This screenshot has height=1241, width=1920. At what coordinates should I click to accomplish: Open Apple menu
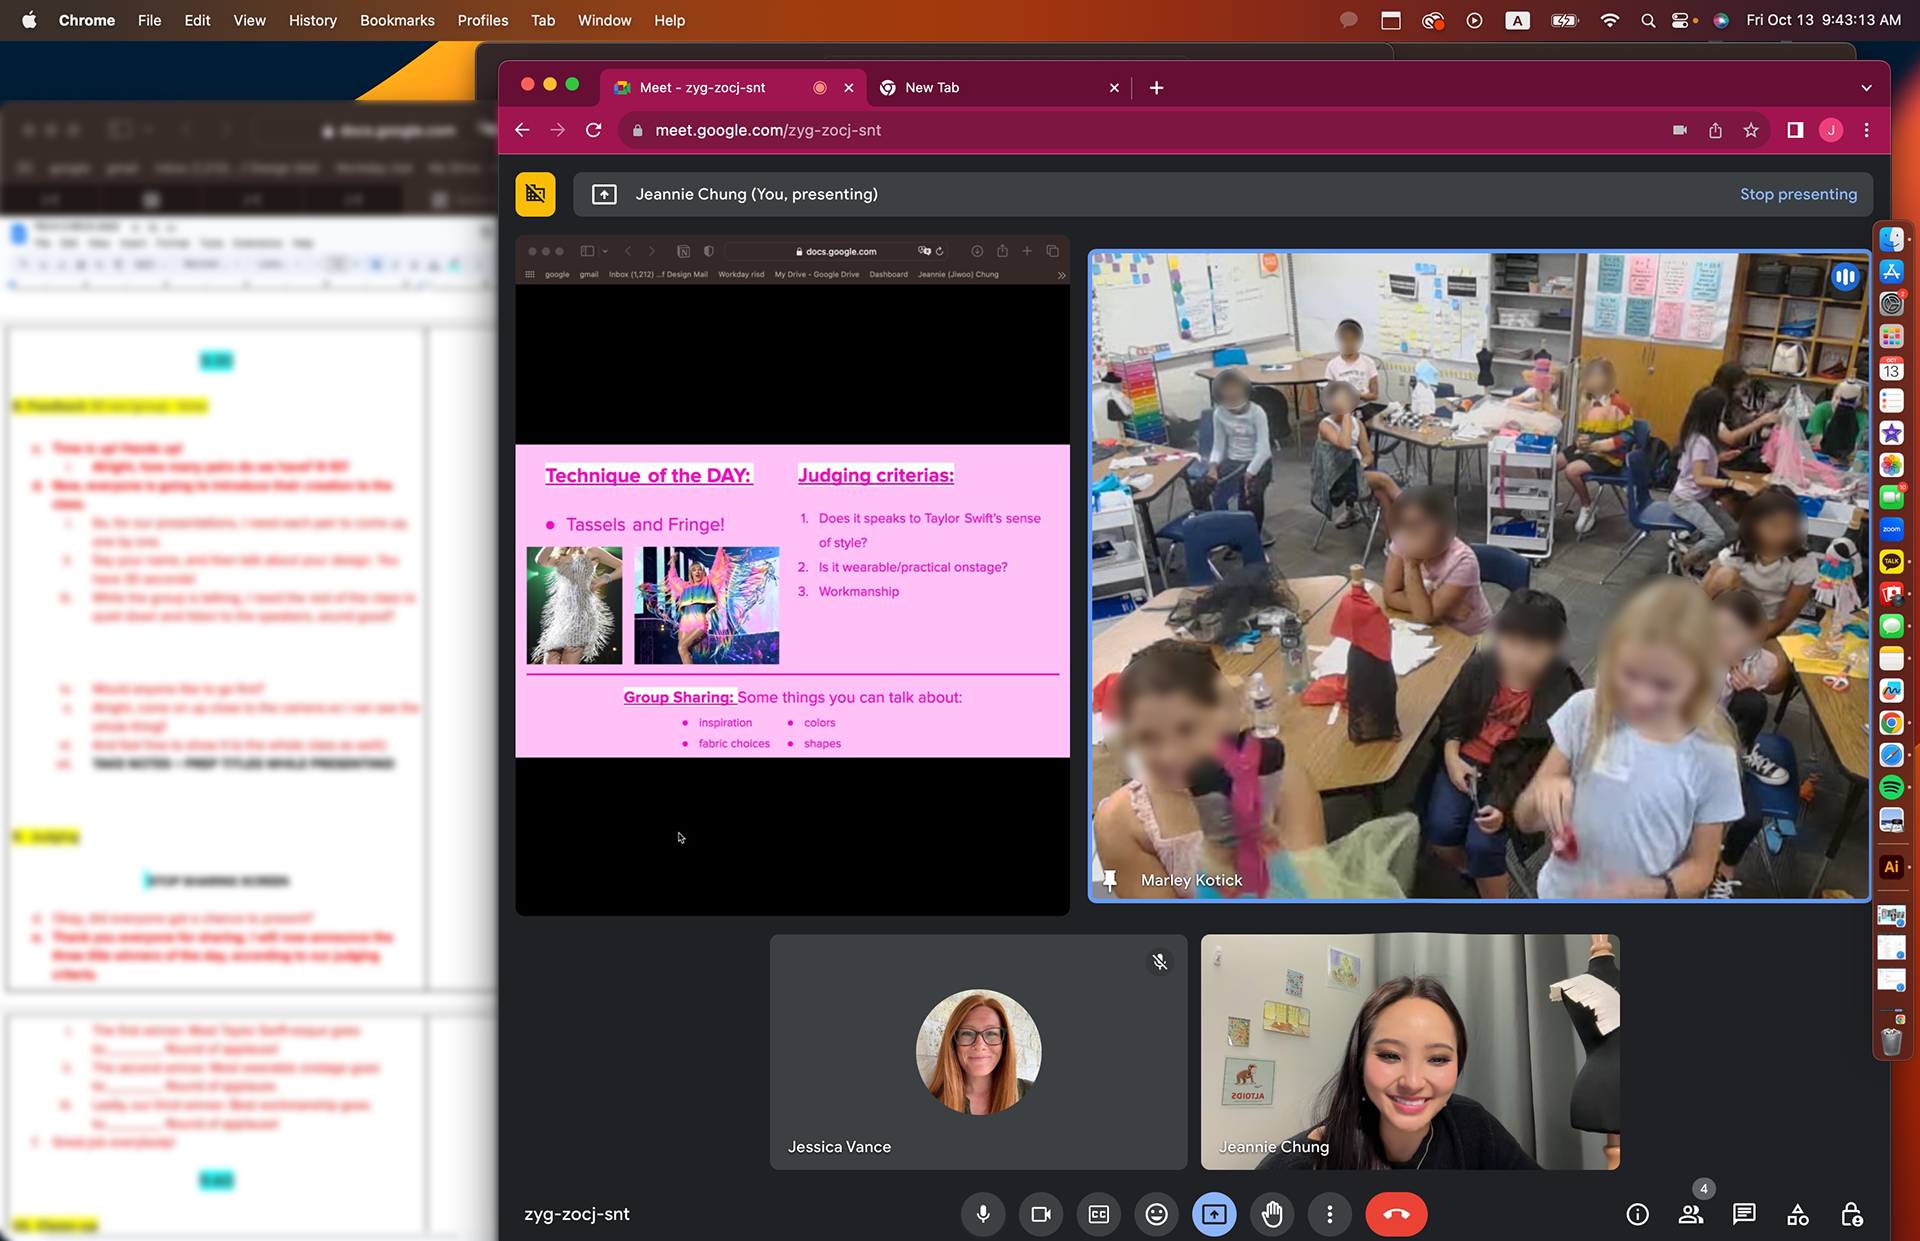pos(29,20)
